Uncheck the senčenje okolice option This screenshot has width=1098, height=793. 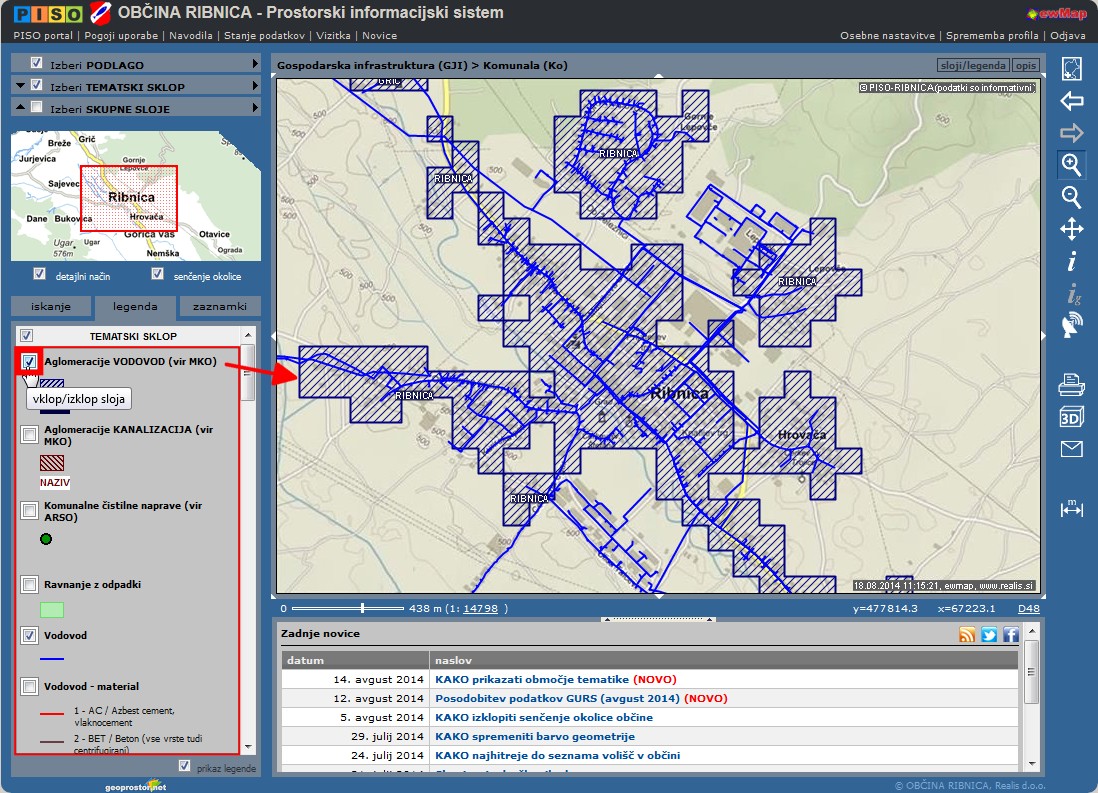coord(157,275)
